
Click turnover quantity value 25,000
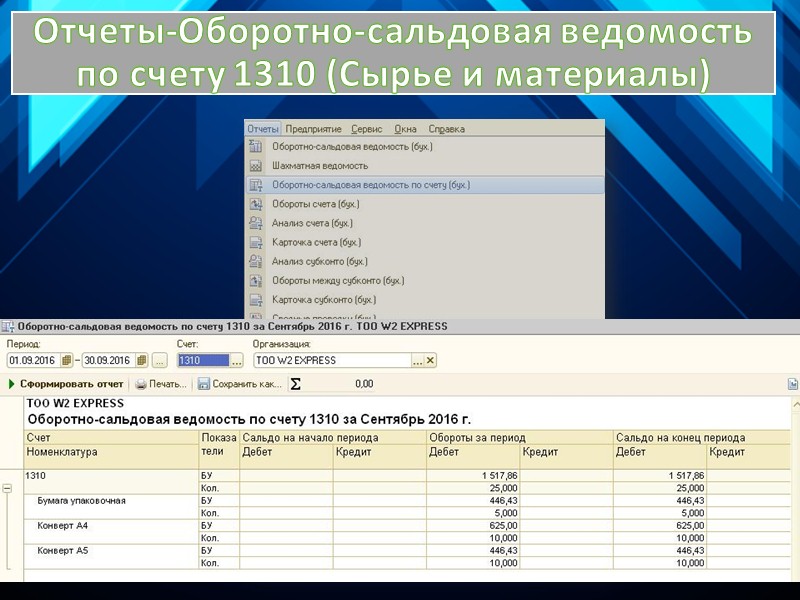[503, 488]
